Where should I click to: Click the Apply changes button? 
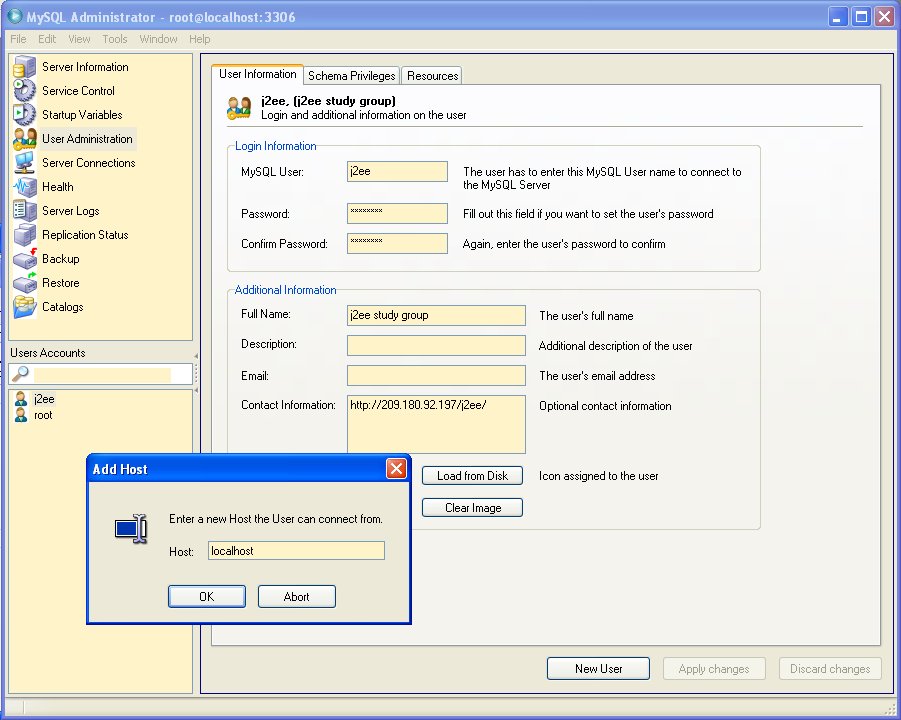pos(714,669)
